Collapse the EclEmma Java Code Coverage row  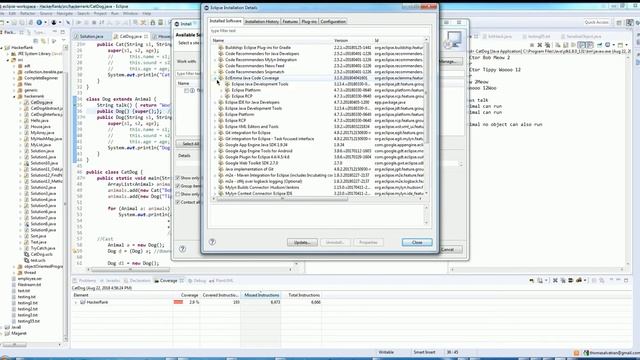(x=215, y=78)
